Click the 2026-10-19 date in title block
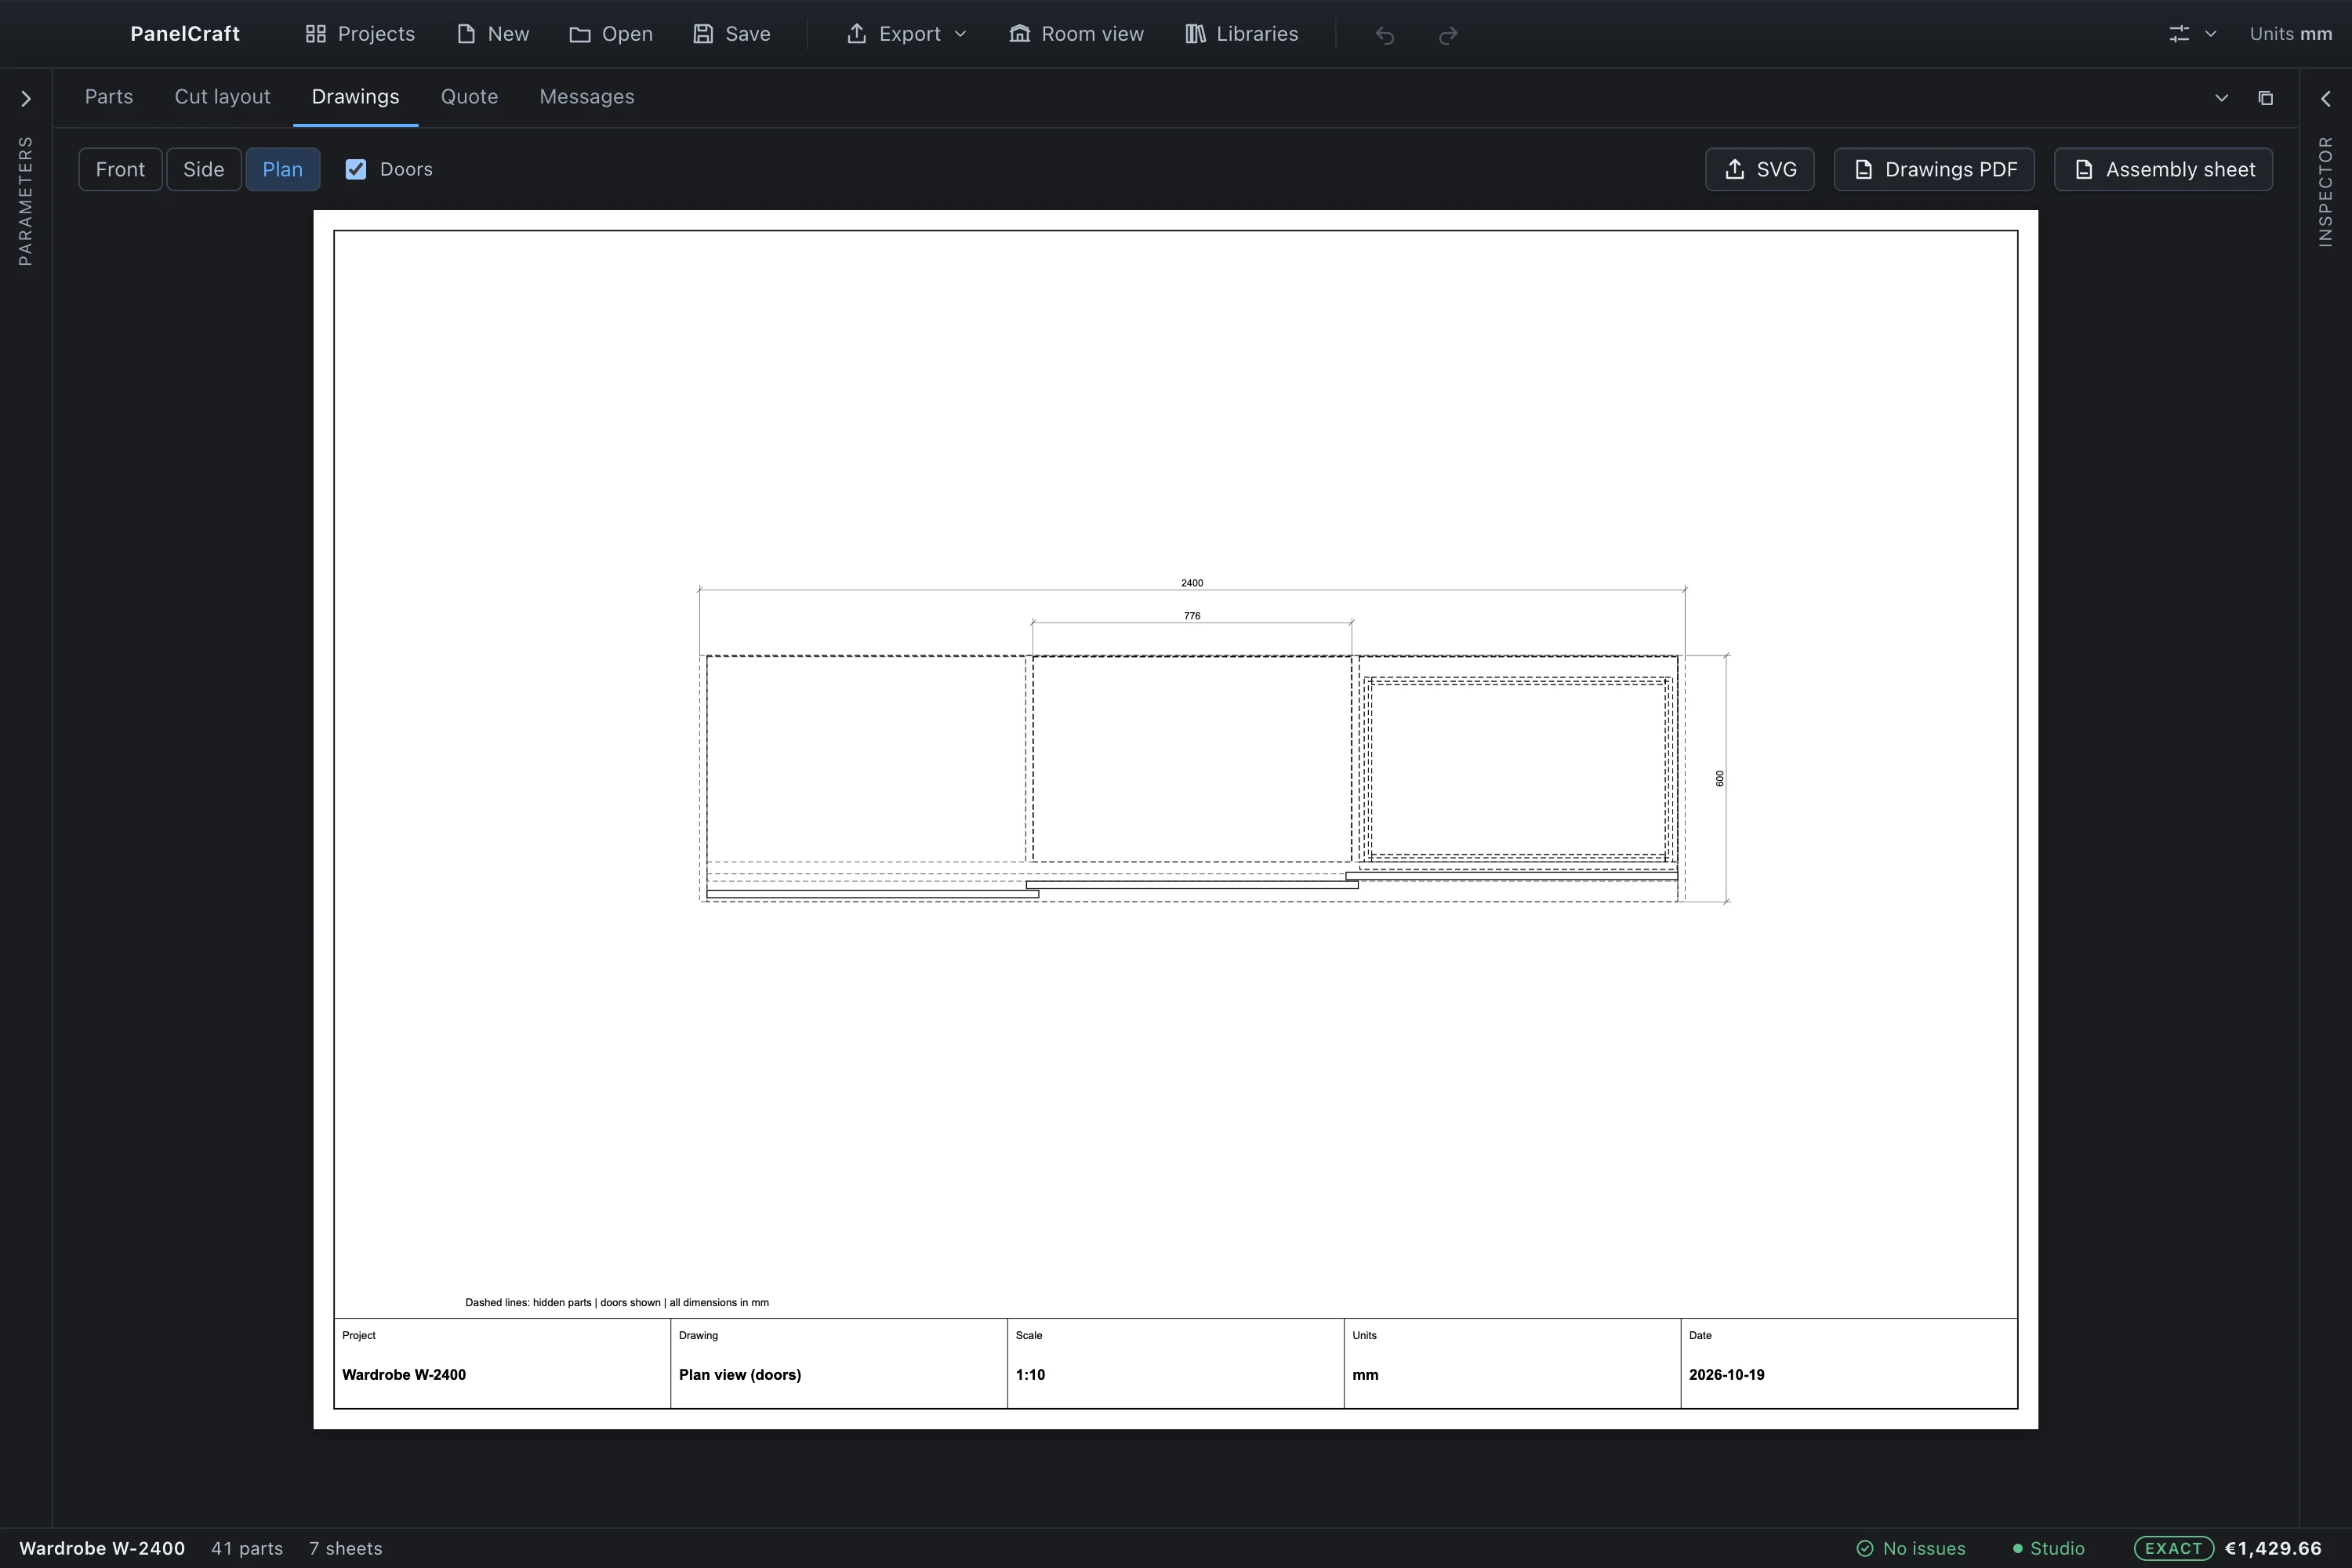Viewport: 2352px width, 1568px height. 1726,1375
